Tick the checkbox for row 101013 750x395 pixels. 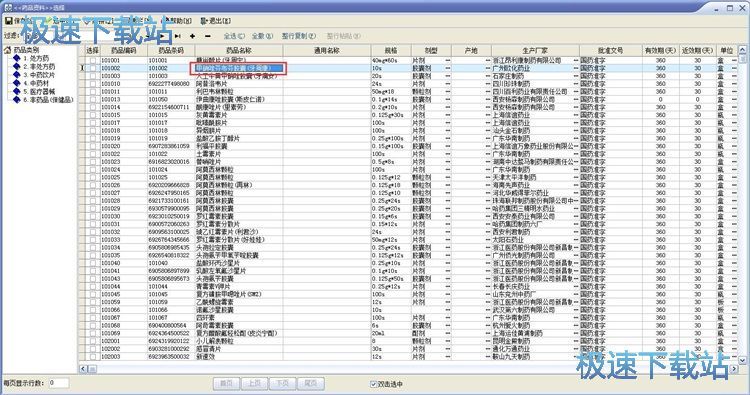[93, 99]
